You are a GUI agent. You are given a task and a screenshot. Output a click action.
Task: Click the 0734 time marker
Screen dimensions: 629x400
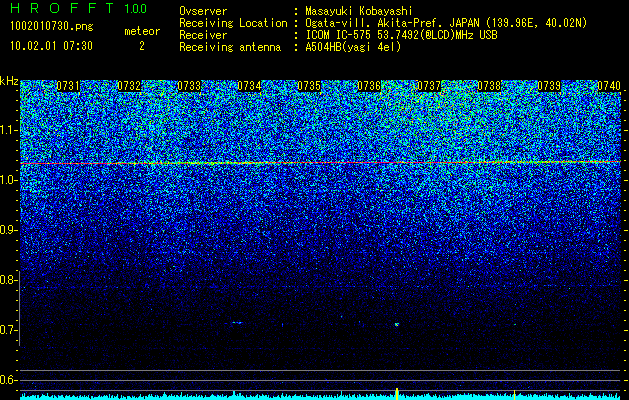click(x=249, y=86)
